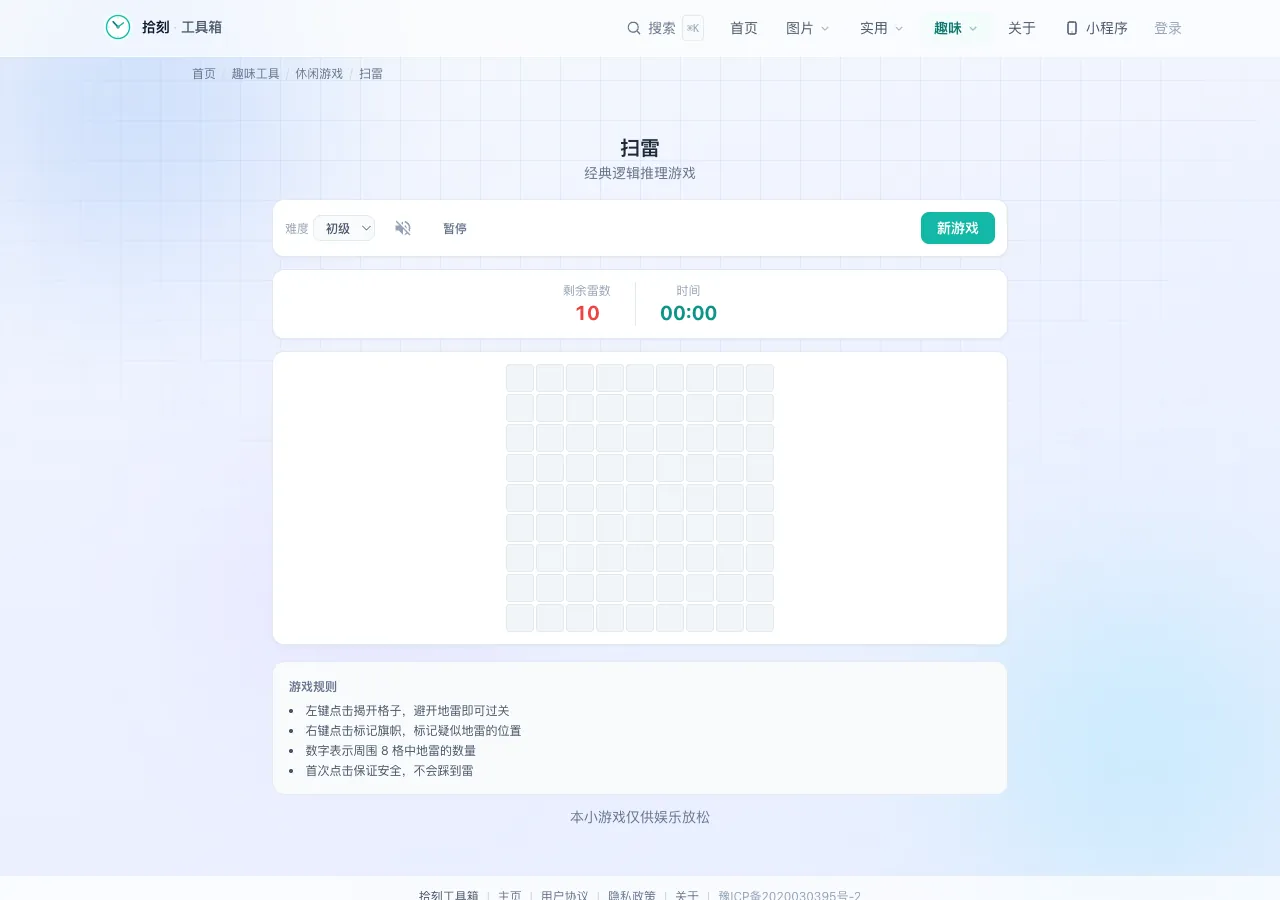The height and width of the screenshot is (900, 1280).
Task: Open search via the magnifier icon
Action: coord(634,28)
